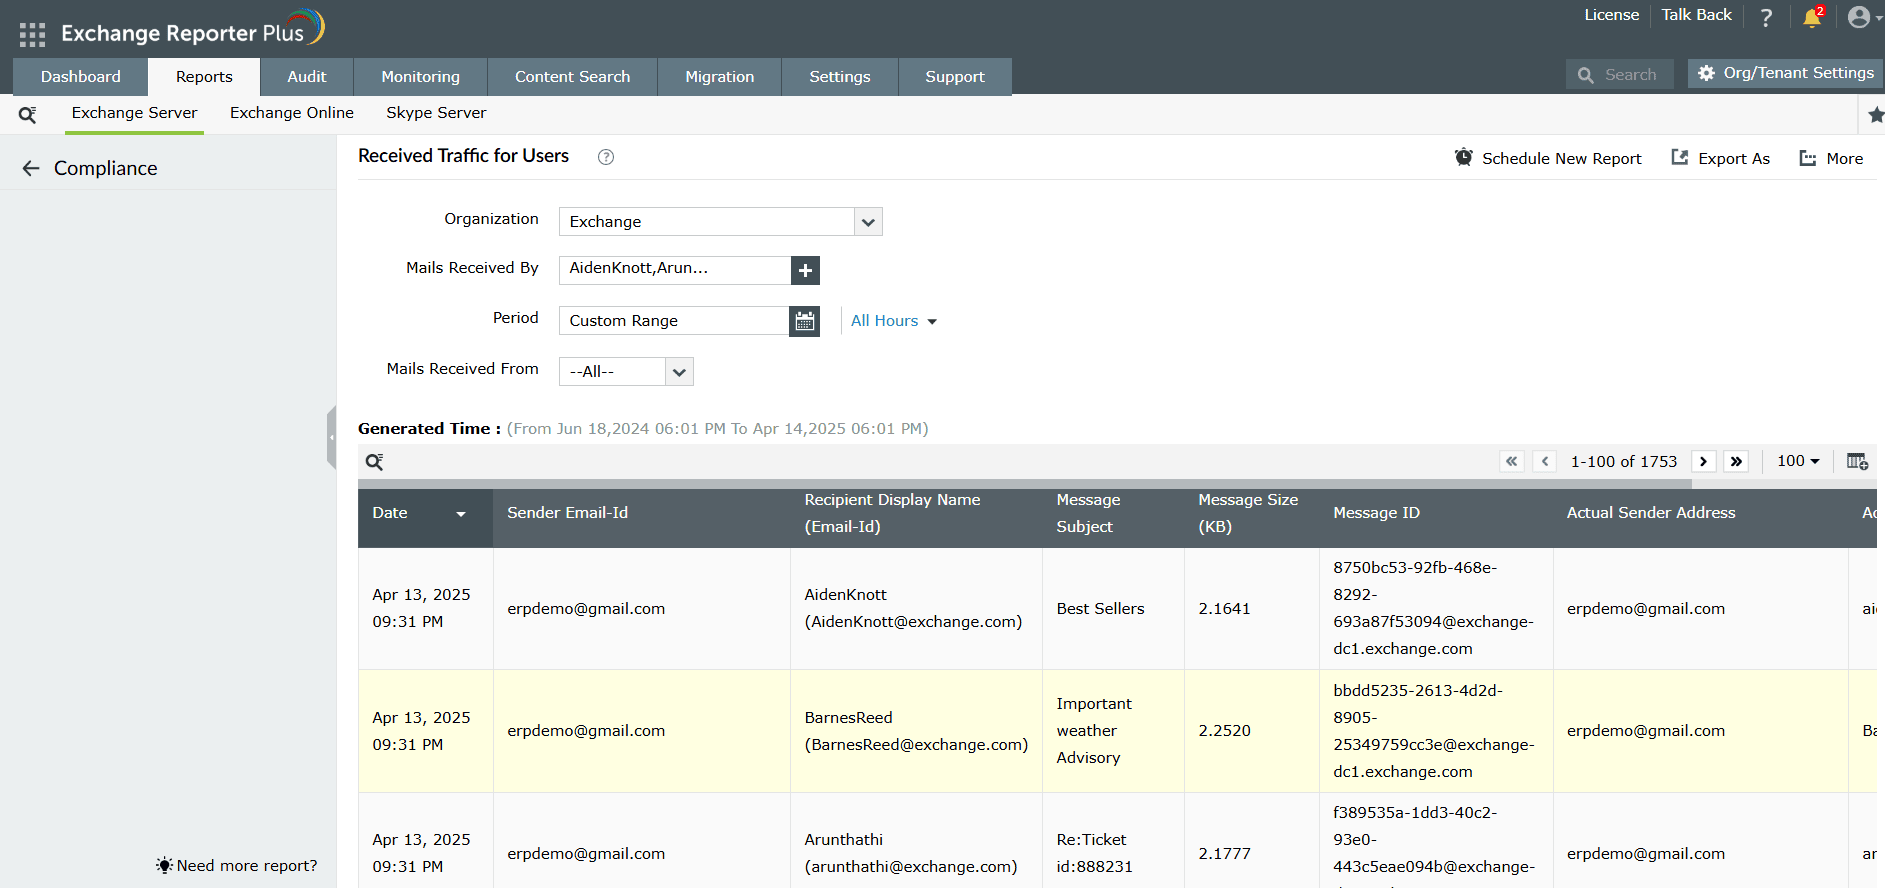
Task: Switch to the Audit tab
Action: 306,77
